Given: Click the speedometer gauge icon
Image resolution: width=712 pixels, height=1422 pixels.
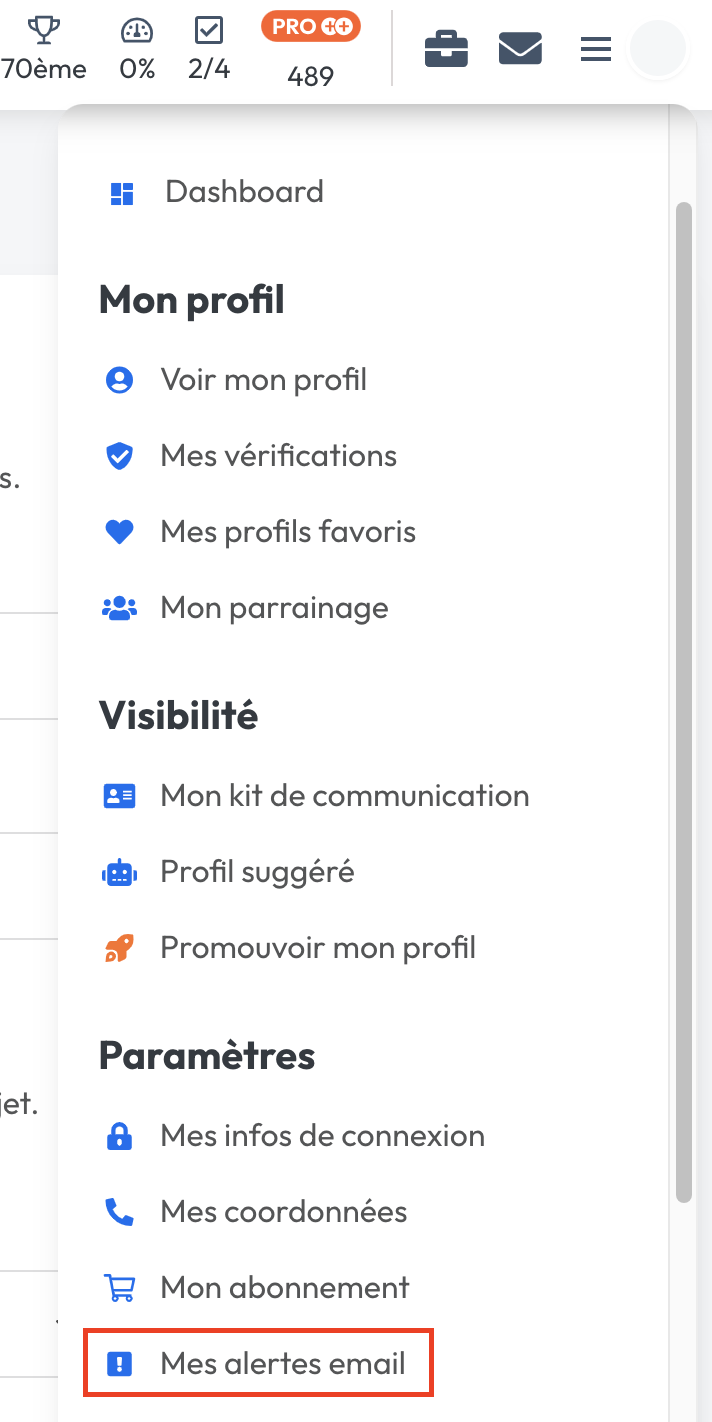Looking at the screenshot, I should (x=137, y=30).
